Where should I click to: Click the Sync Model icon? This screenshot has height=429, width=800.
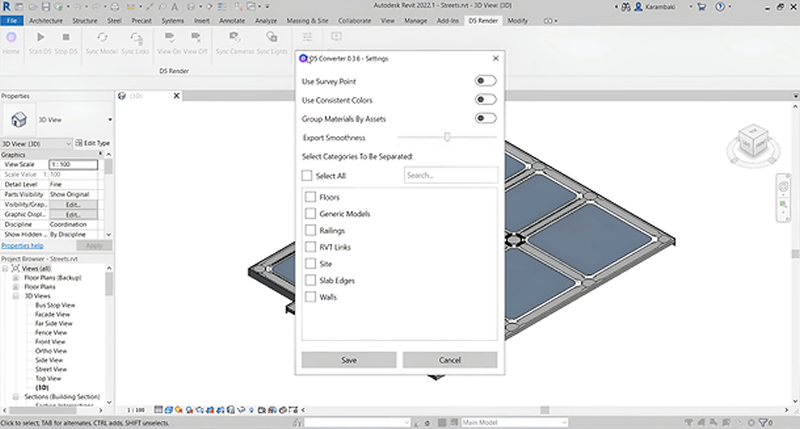[102, 37]
